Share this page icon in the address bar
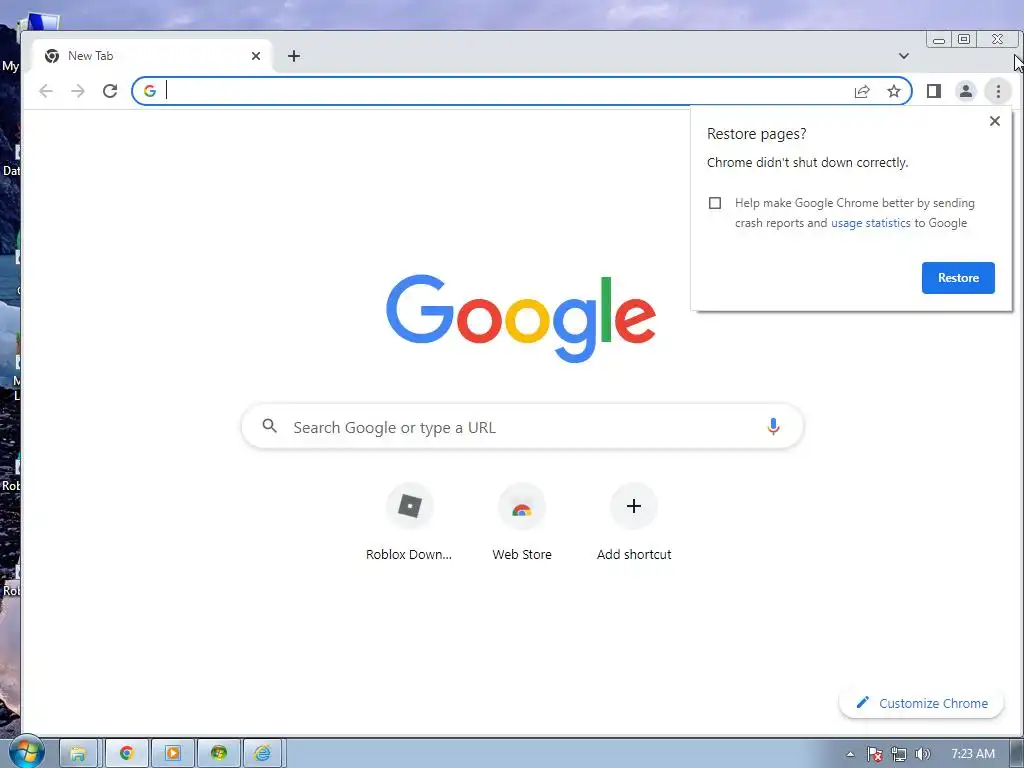The width and height of the screenshot is (1024, 768). [862, 91]
